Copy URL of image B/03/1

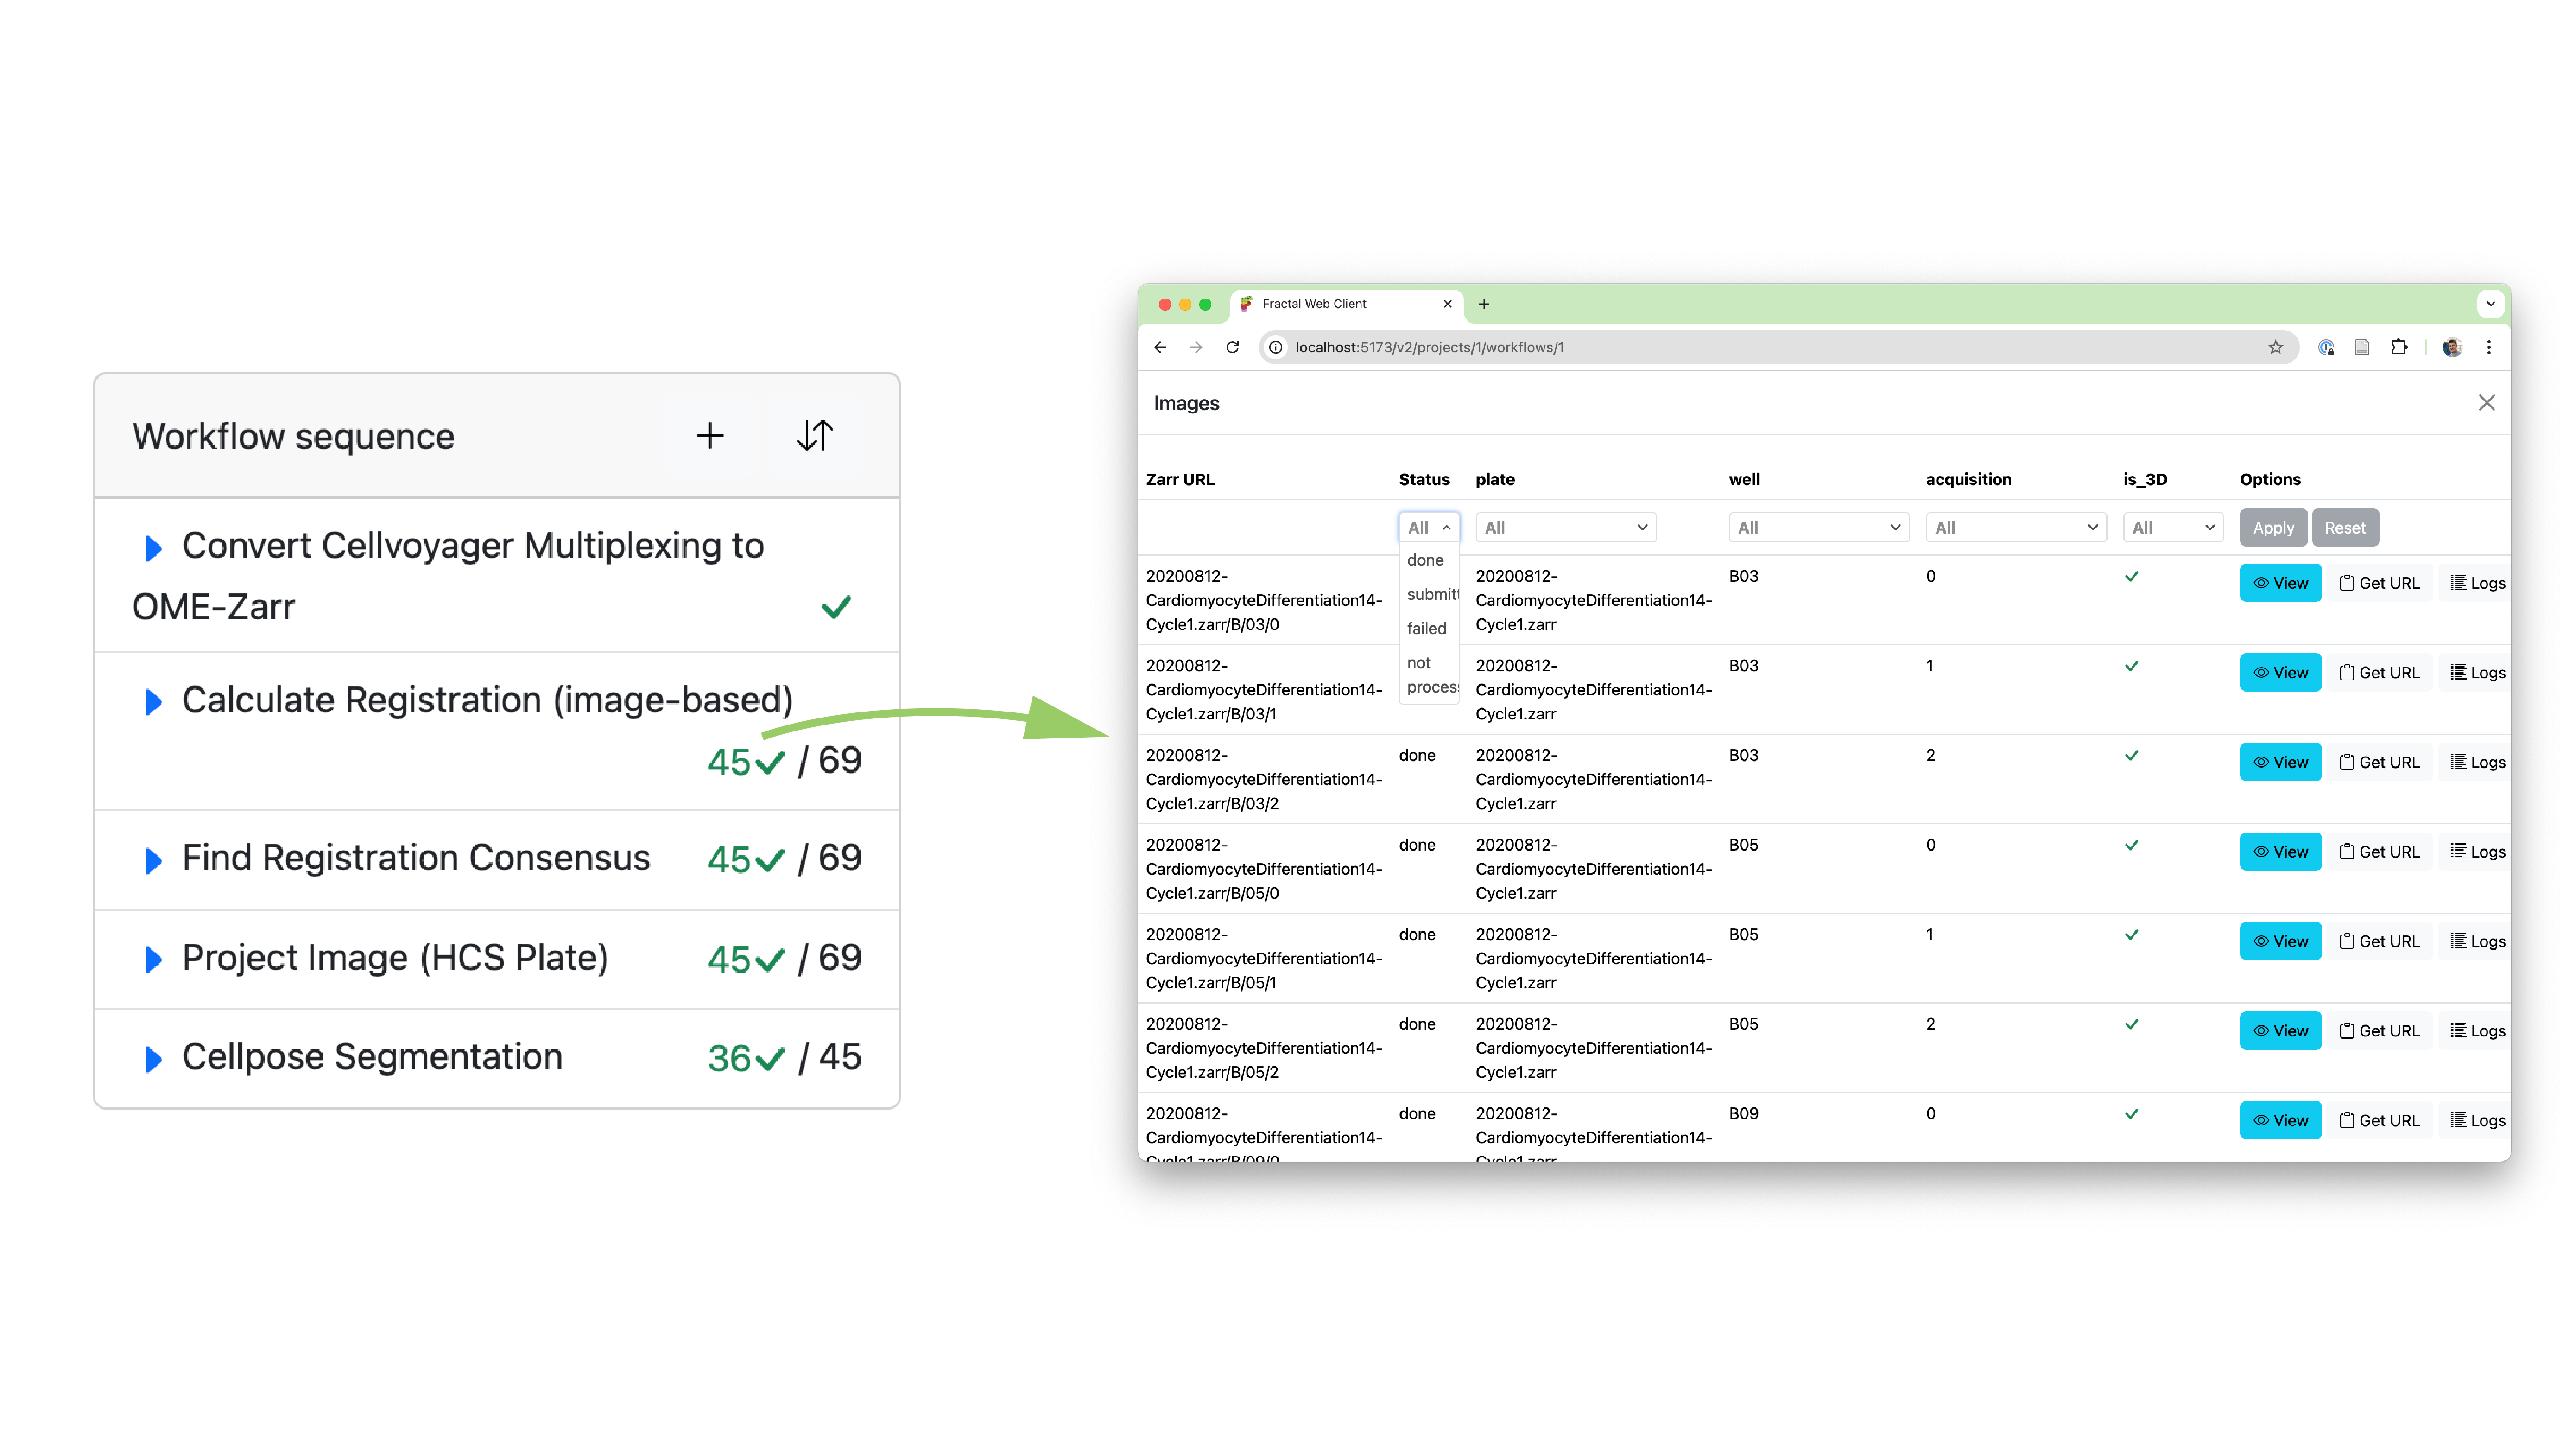2379,673
